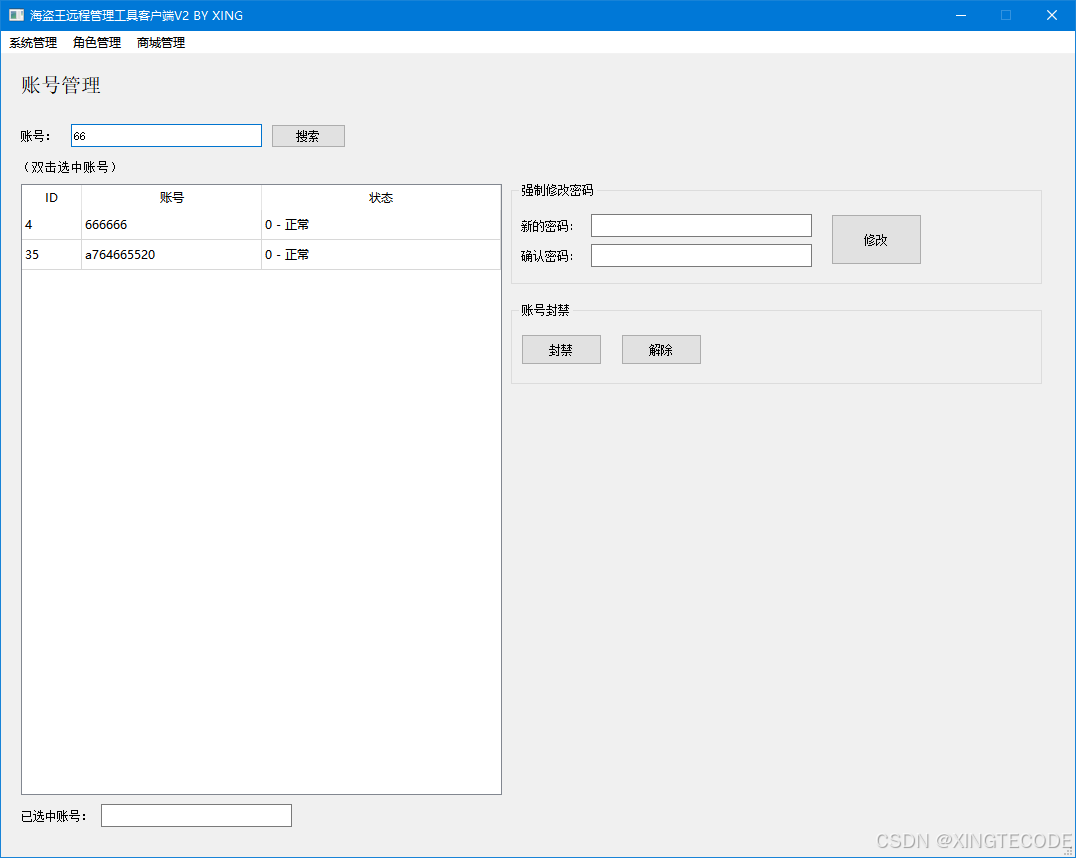Click ID cell 35
This screenshot has width=1076, height=858.
tap(51, 255)
